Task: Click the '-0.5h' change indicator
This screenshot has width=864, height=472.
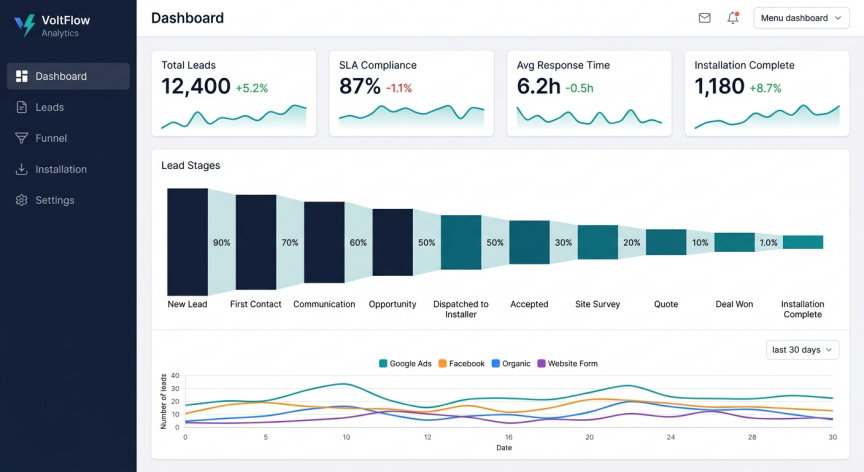Action: coord(580,88)
